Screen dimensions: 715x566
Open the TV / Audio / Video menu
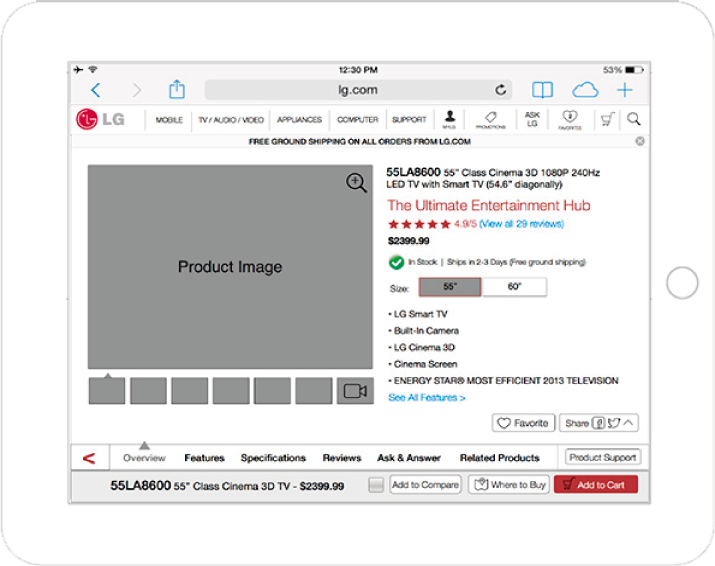[x=231, y=120]
